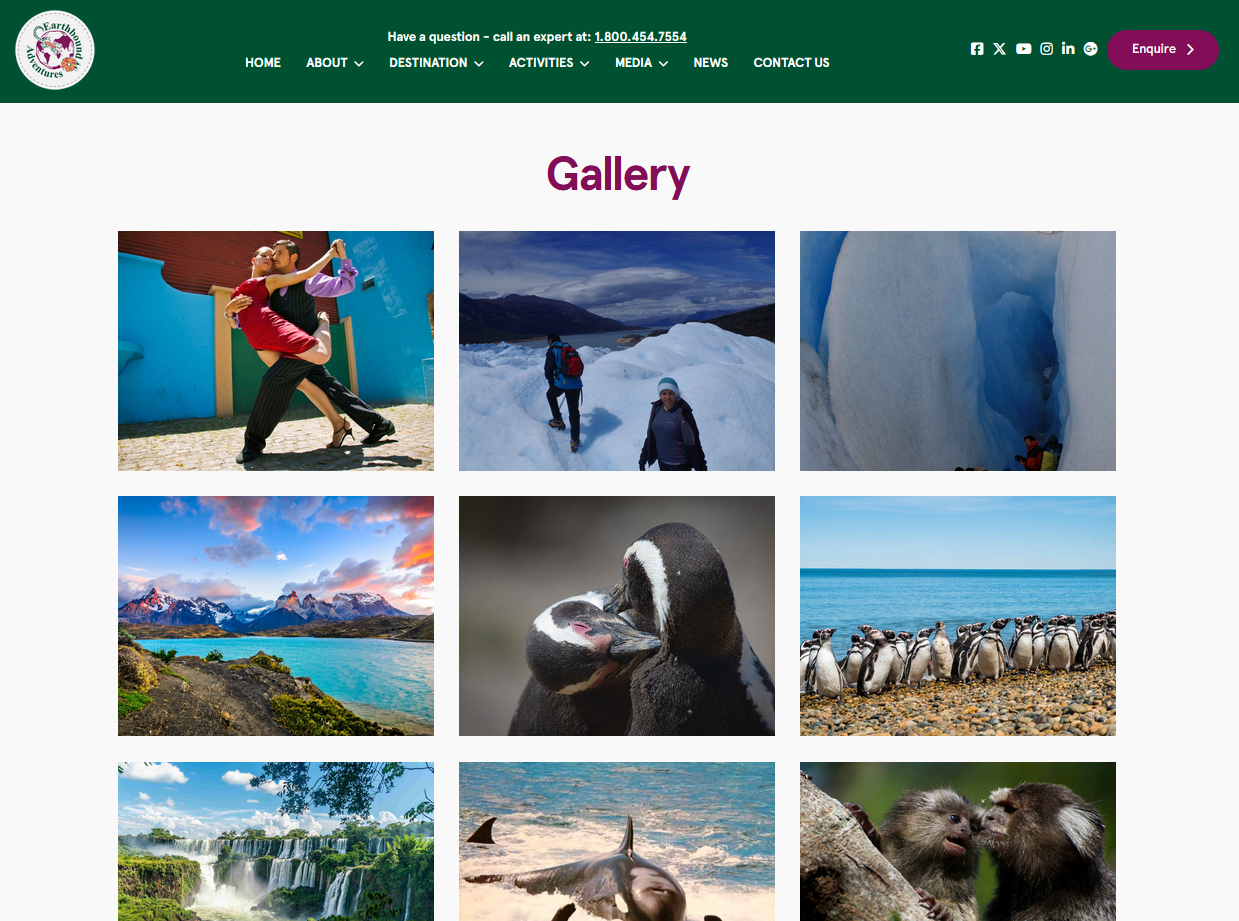Open the blue ice cave photo
Screen dimensions: 1239x921
pos(958,351)
